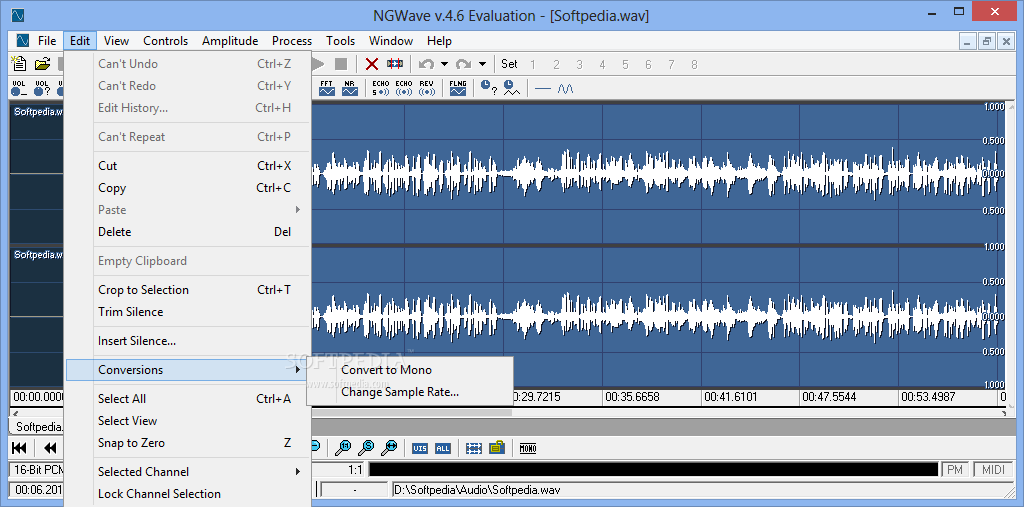Click the Stop square button in toolbar
The image size is (1024, 507).
click(x=341, y=63)
